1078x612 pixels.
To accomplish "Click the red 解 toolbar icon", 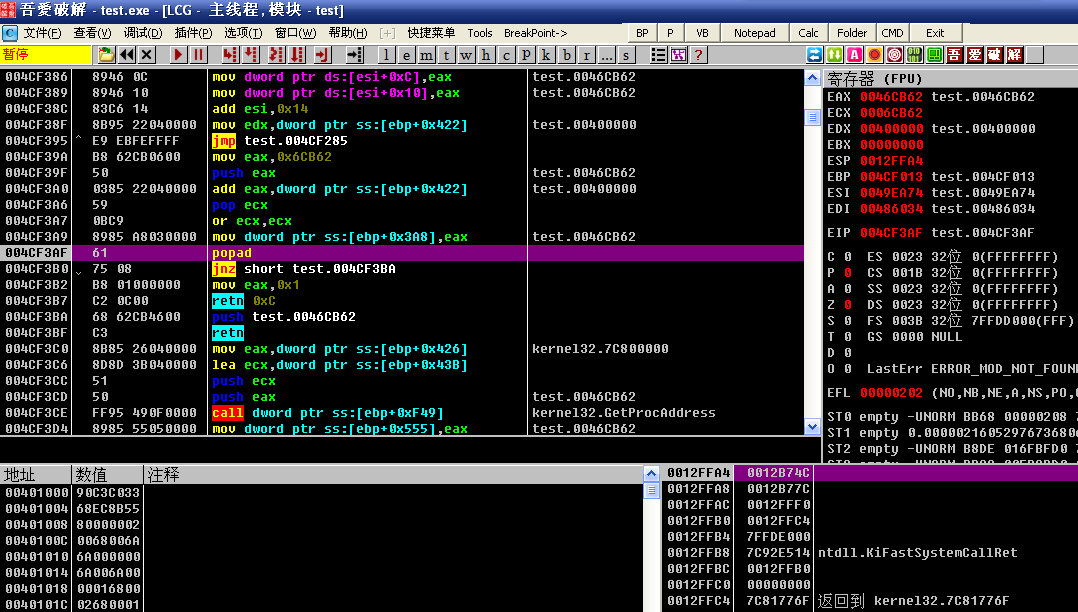I will click(1015, 55).
